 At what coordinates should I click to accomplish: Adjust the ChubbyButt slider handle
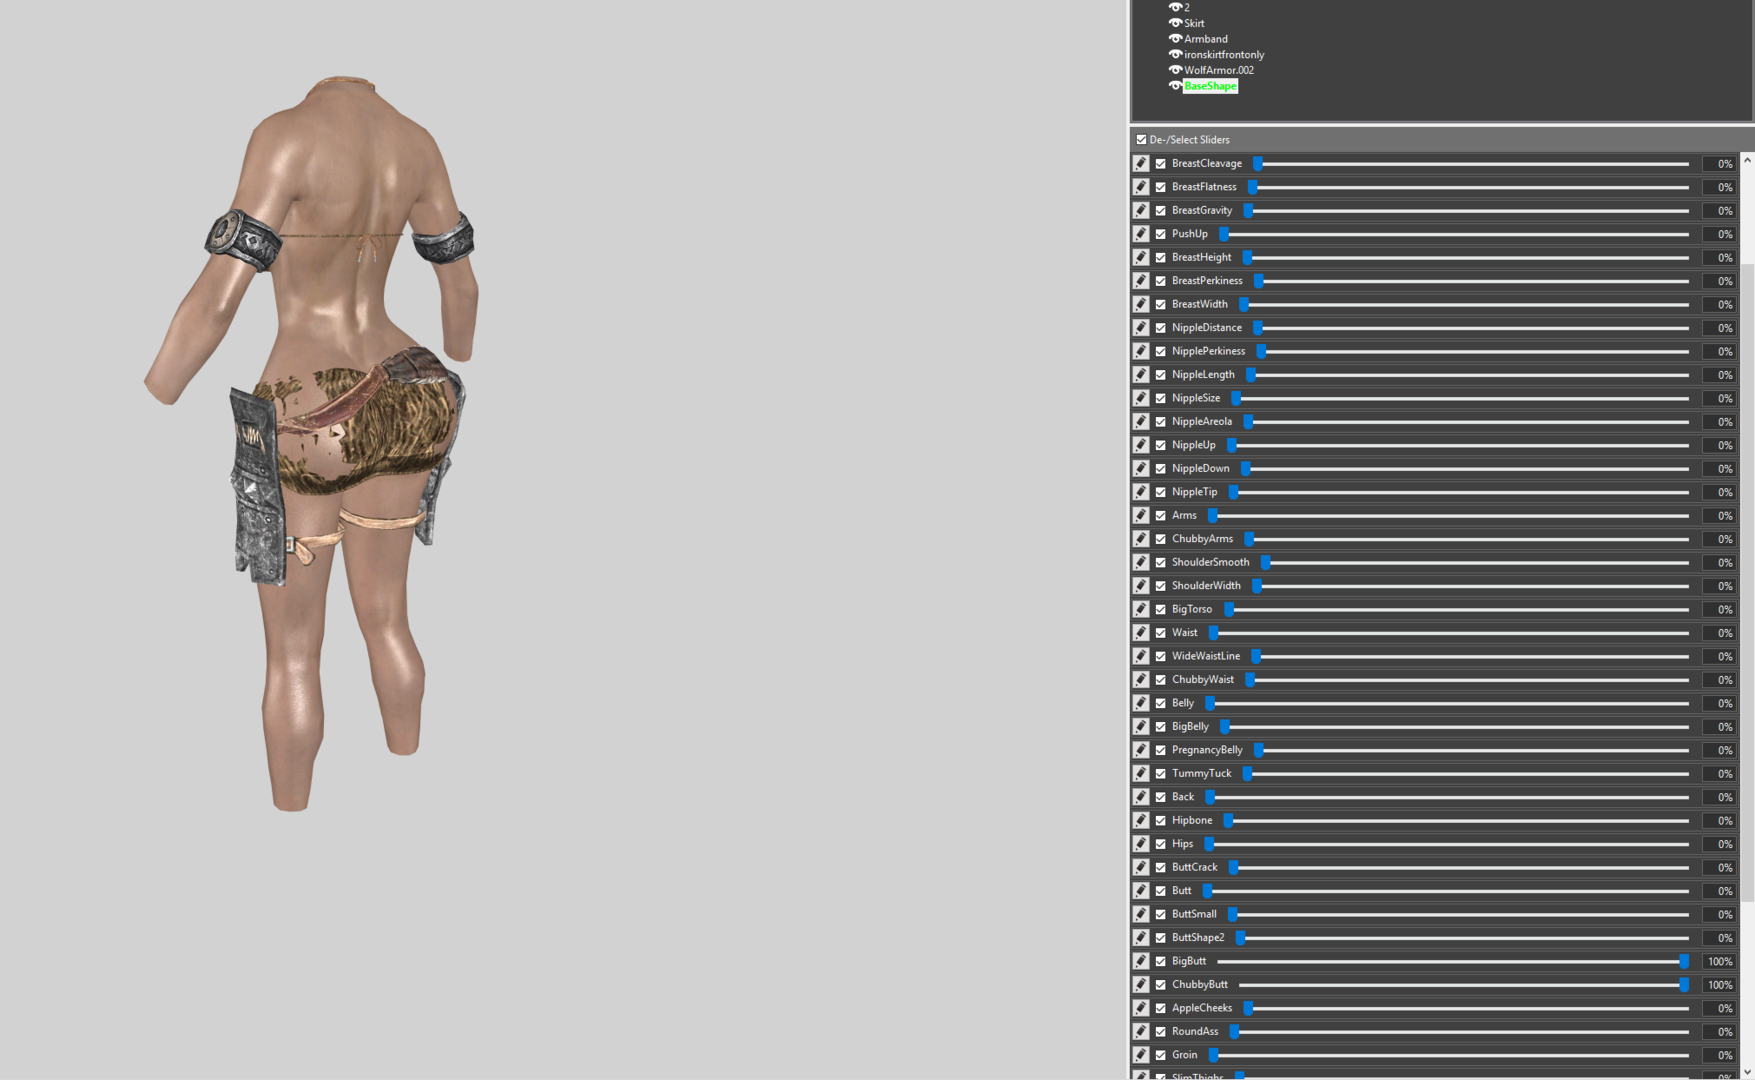[1684, 985]
